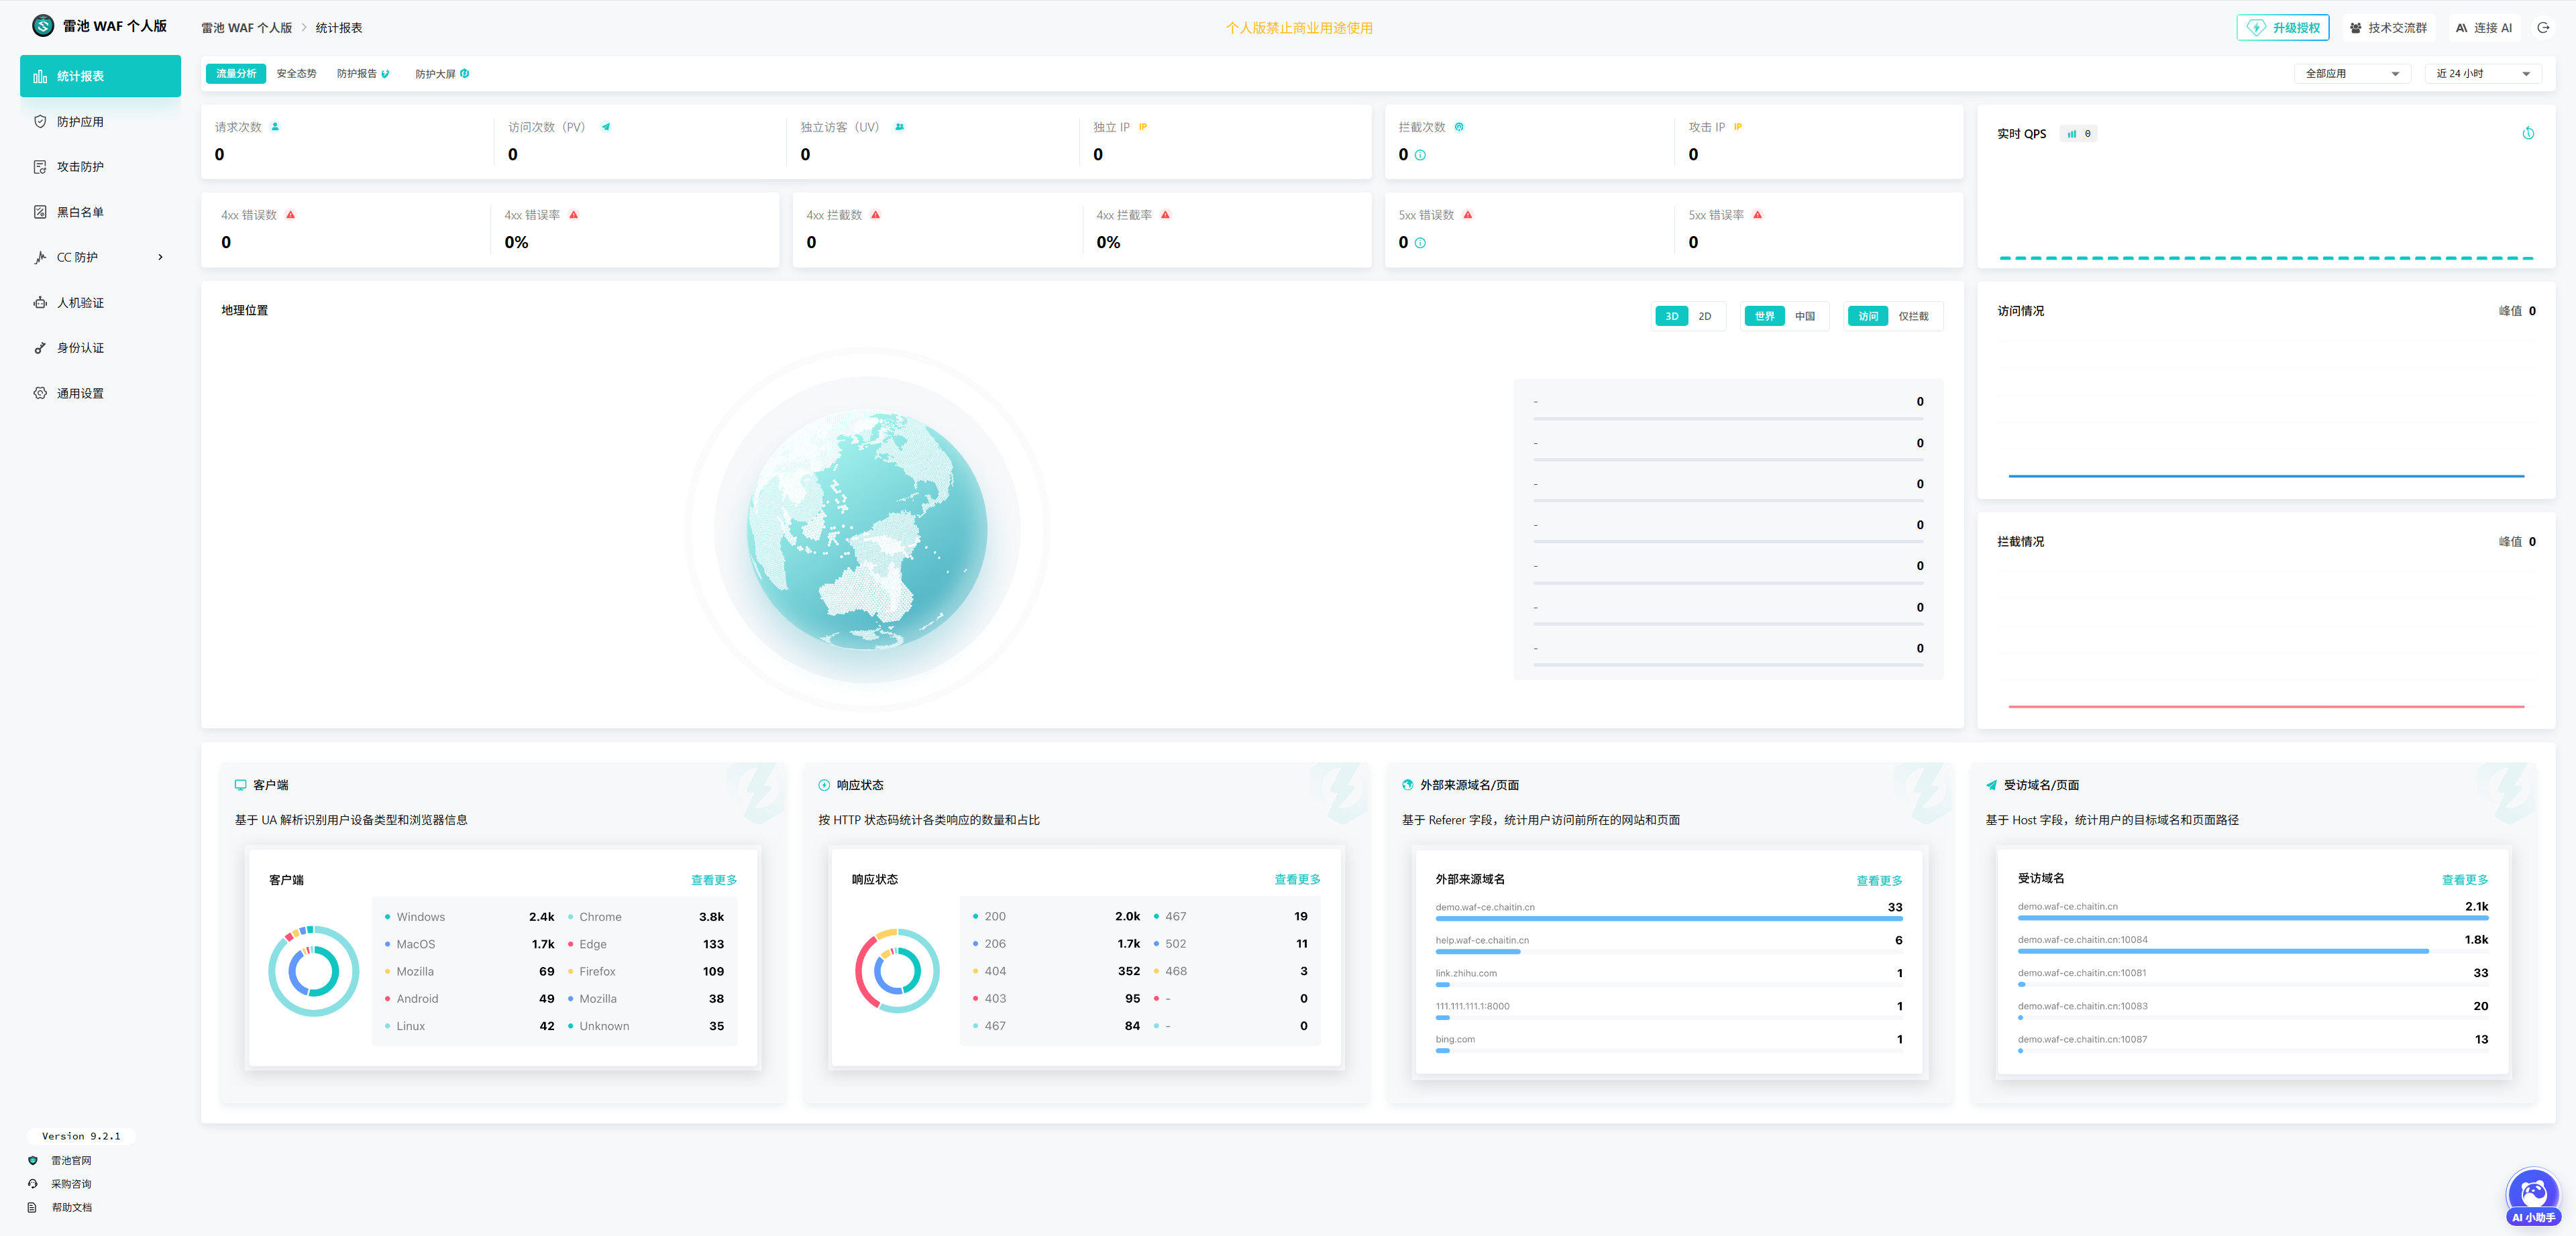
Task: Open the 近 24 小时 time range dropdown
Action: [x=2482, y=74]
